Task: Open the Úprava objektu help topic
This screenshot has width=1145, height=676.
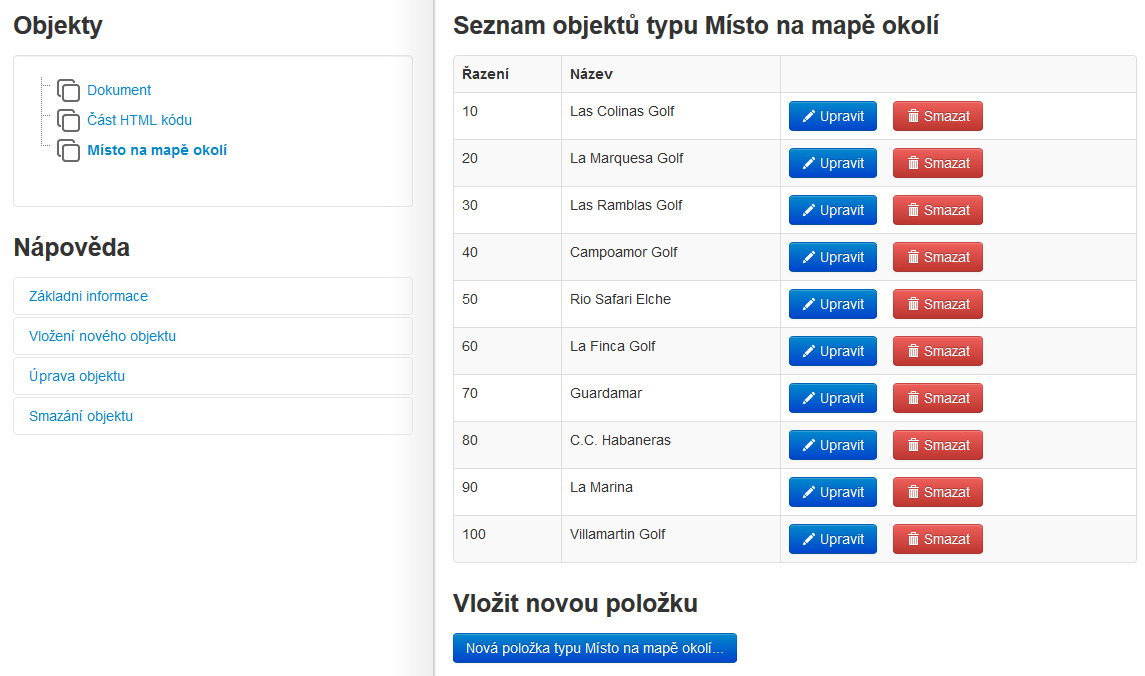Action: pyautogui.click(x=77, y=376)
